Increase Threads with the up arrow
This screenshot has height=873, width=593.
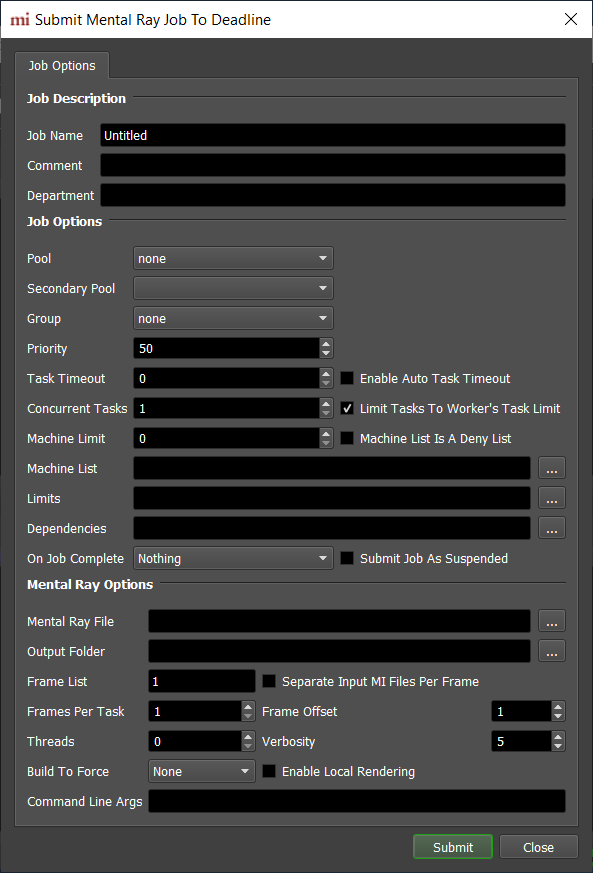(x=248, y=737)
